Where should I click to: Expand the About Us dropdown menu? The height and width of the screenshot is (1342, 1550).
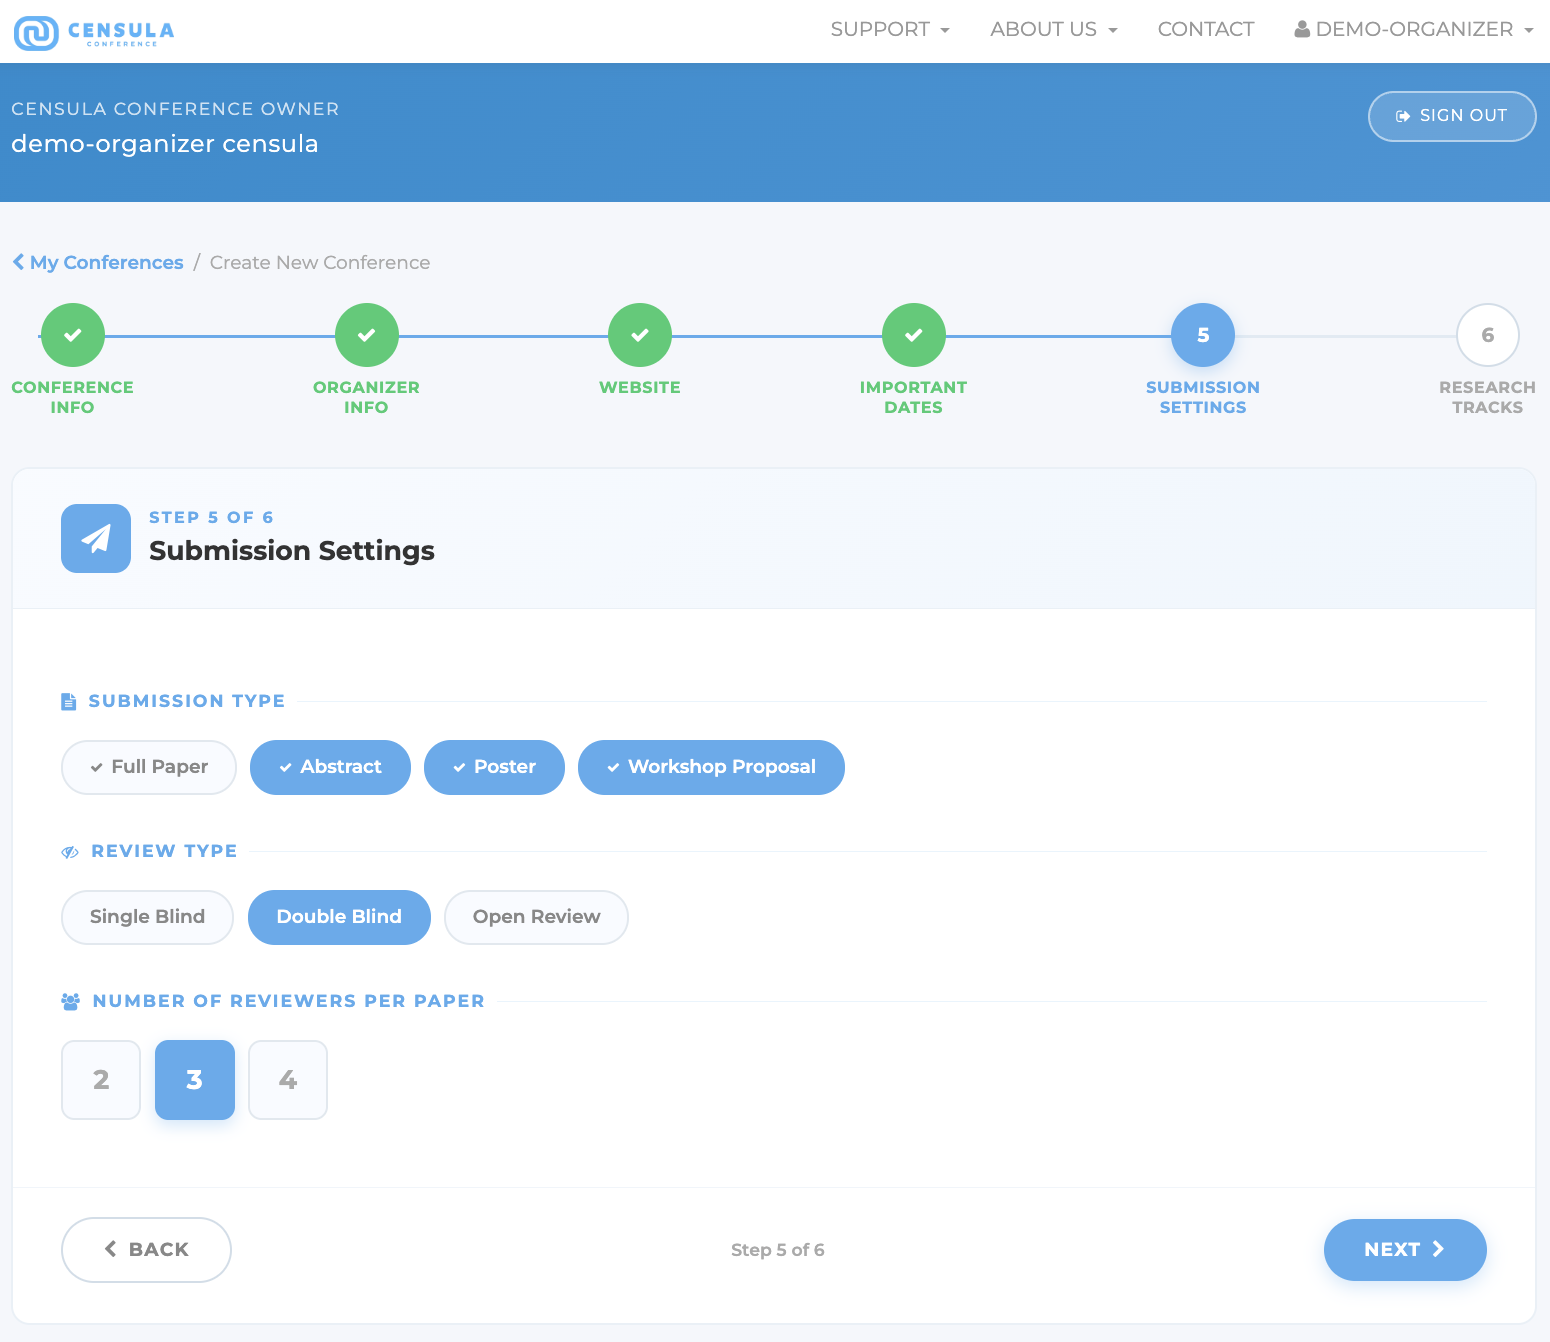pyautogui.click(x=1054, y=30)
